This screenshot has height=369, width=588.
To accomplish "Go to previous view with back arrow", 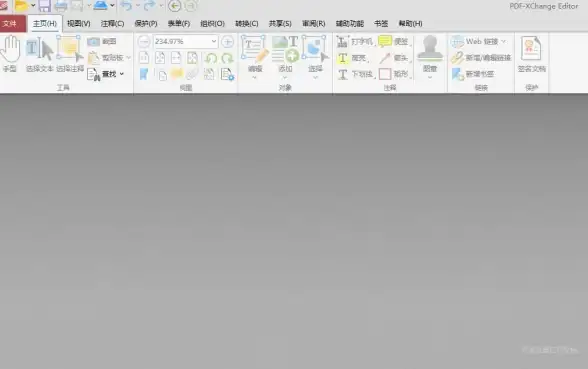I will [x=174, y=6].
